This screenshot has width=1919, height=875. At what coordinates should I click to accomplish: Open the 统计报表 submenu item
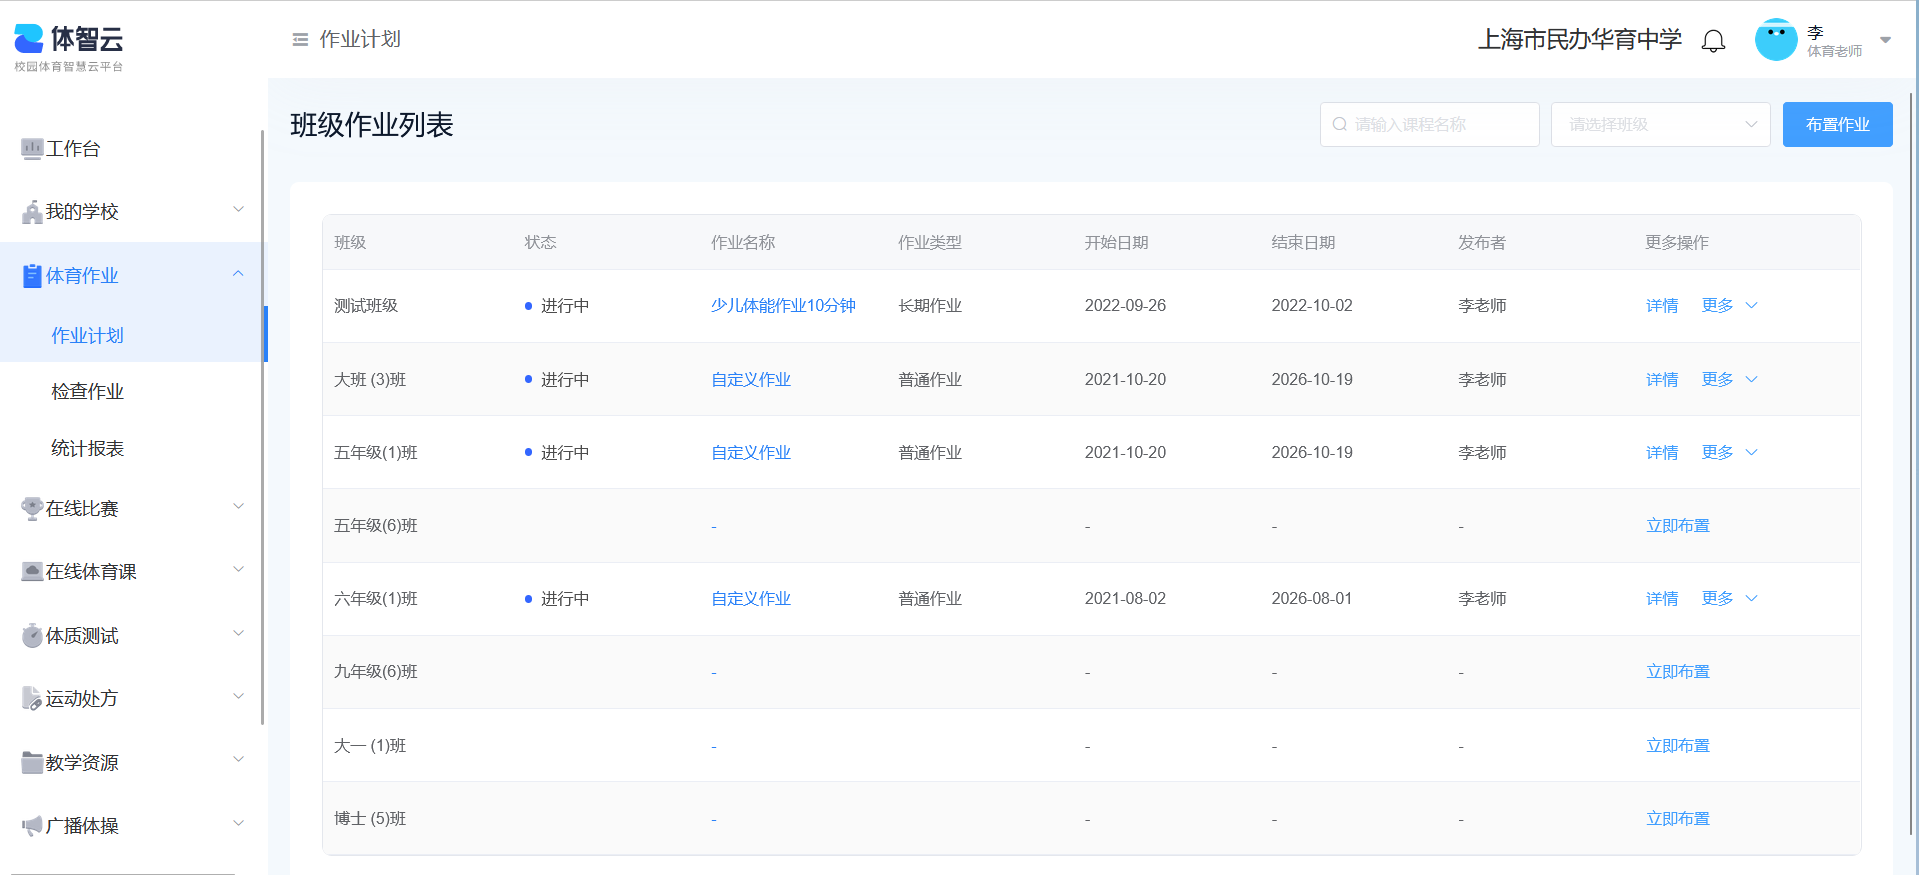[87, 449]
